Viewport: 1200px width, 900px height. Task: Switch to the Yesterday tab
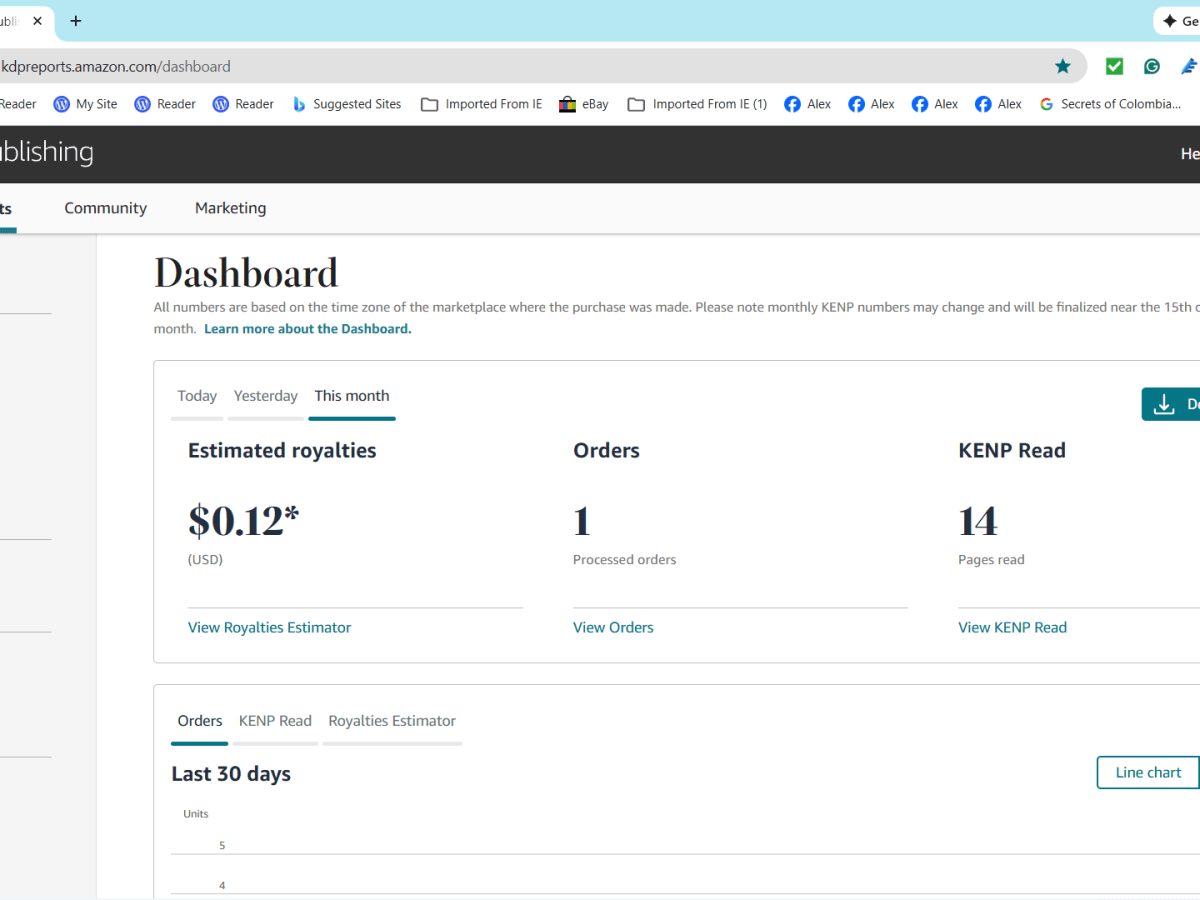coord(266,396)
